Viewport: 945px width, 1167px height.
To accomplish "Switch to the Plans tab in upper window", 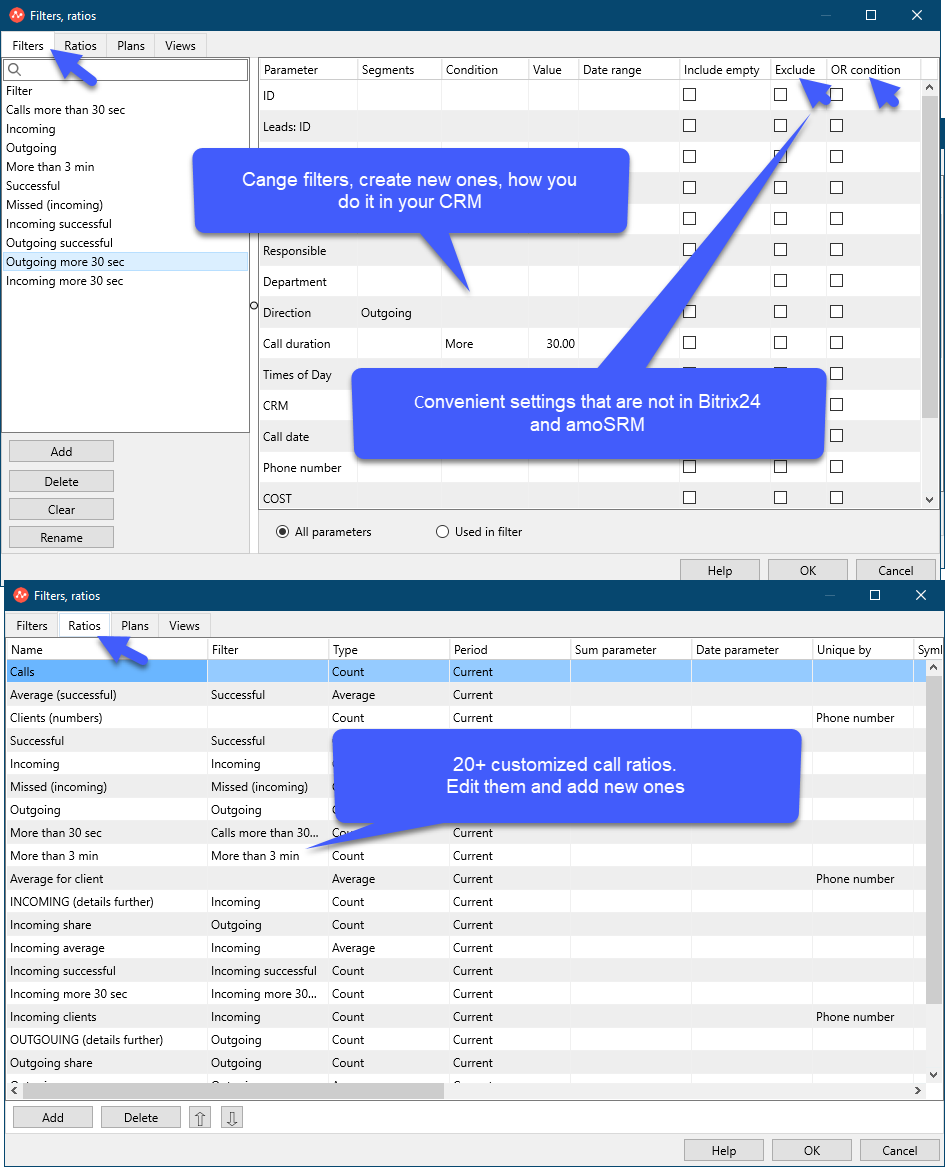I will [x=131, y=45].
